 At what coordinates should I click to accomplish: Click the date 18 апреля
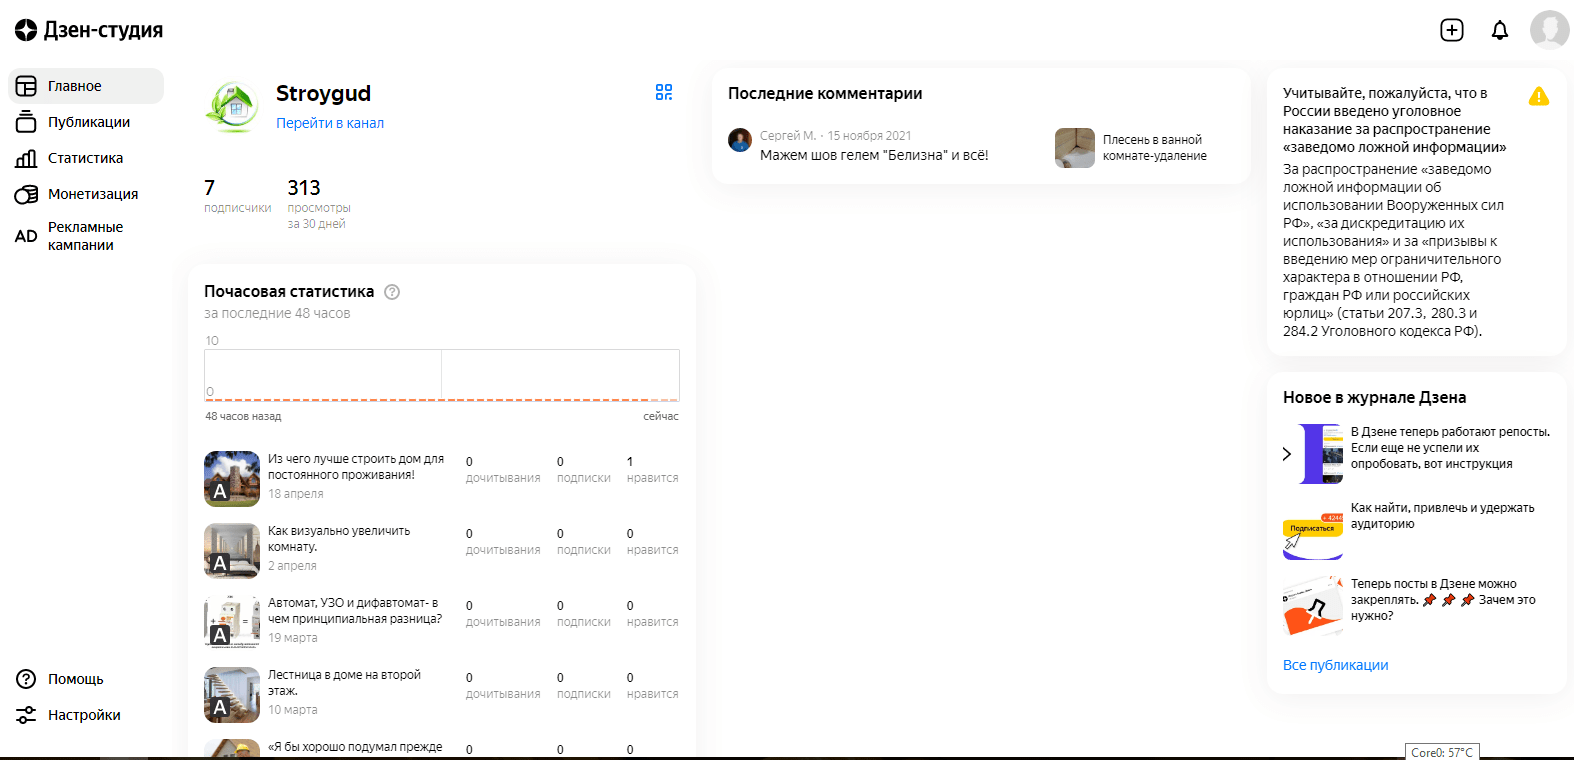pyautogui.click(x=296, y=494)
